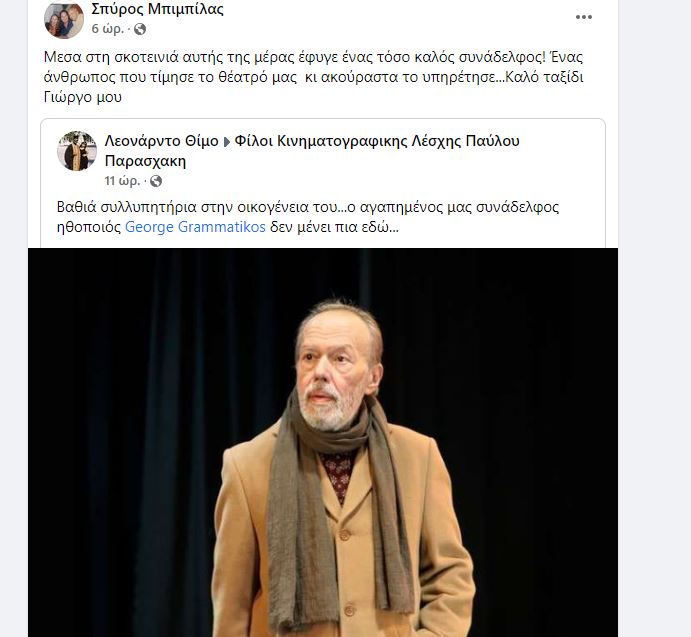Image resolution: width=691 pixels, height=637 pixels.
Task: Click the globe icon beside 11 ώρ.
Action: tap(155, 181)
